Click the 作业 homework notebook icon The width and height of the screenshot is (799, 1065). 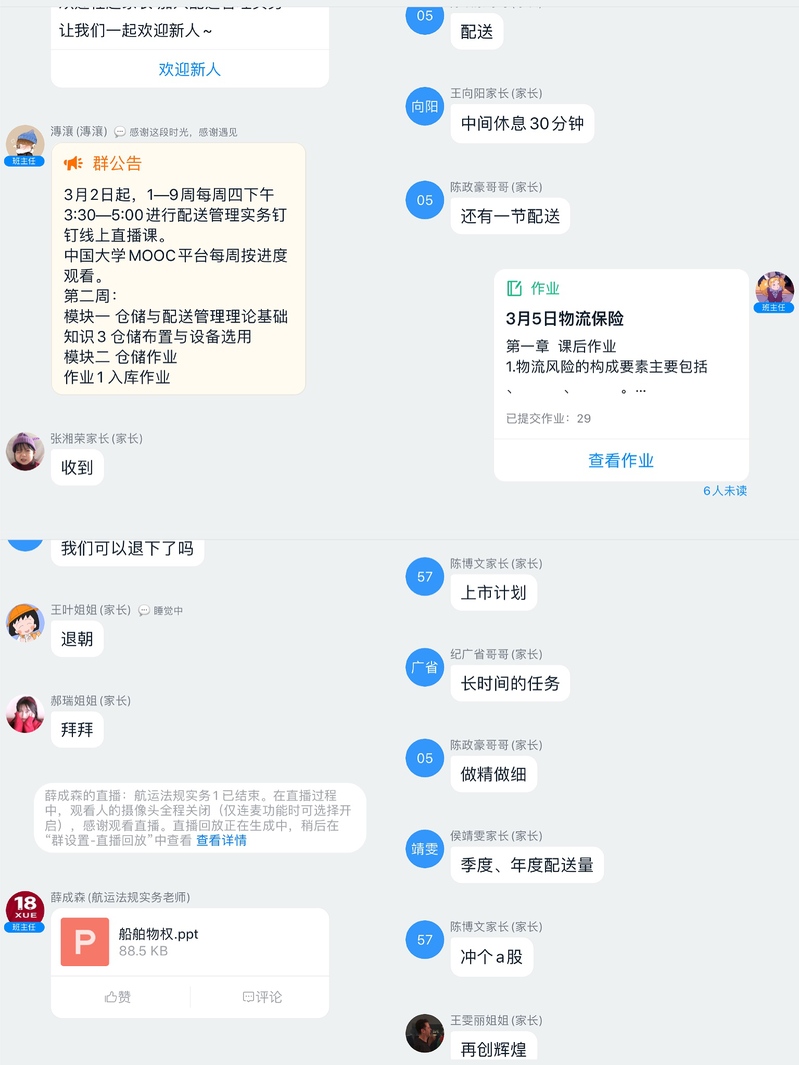pos(514,288)
